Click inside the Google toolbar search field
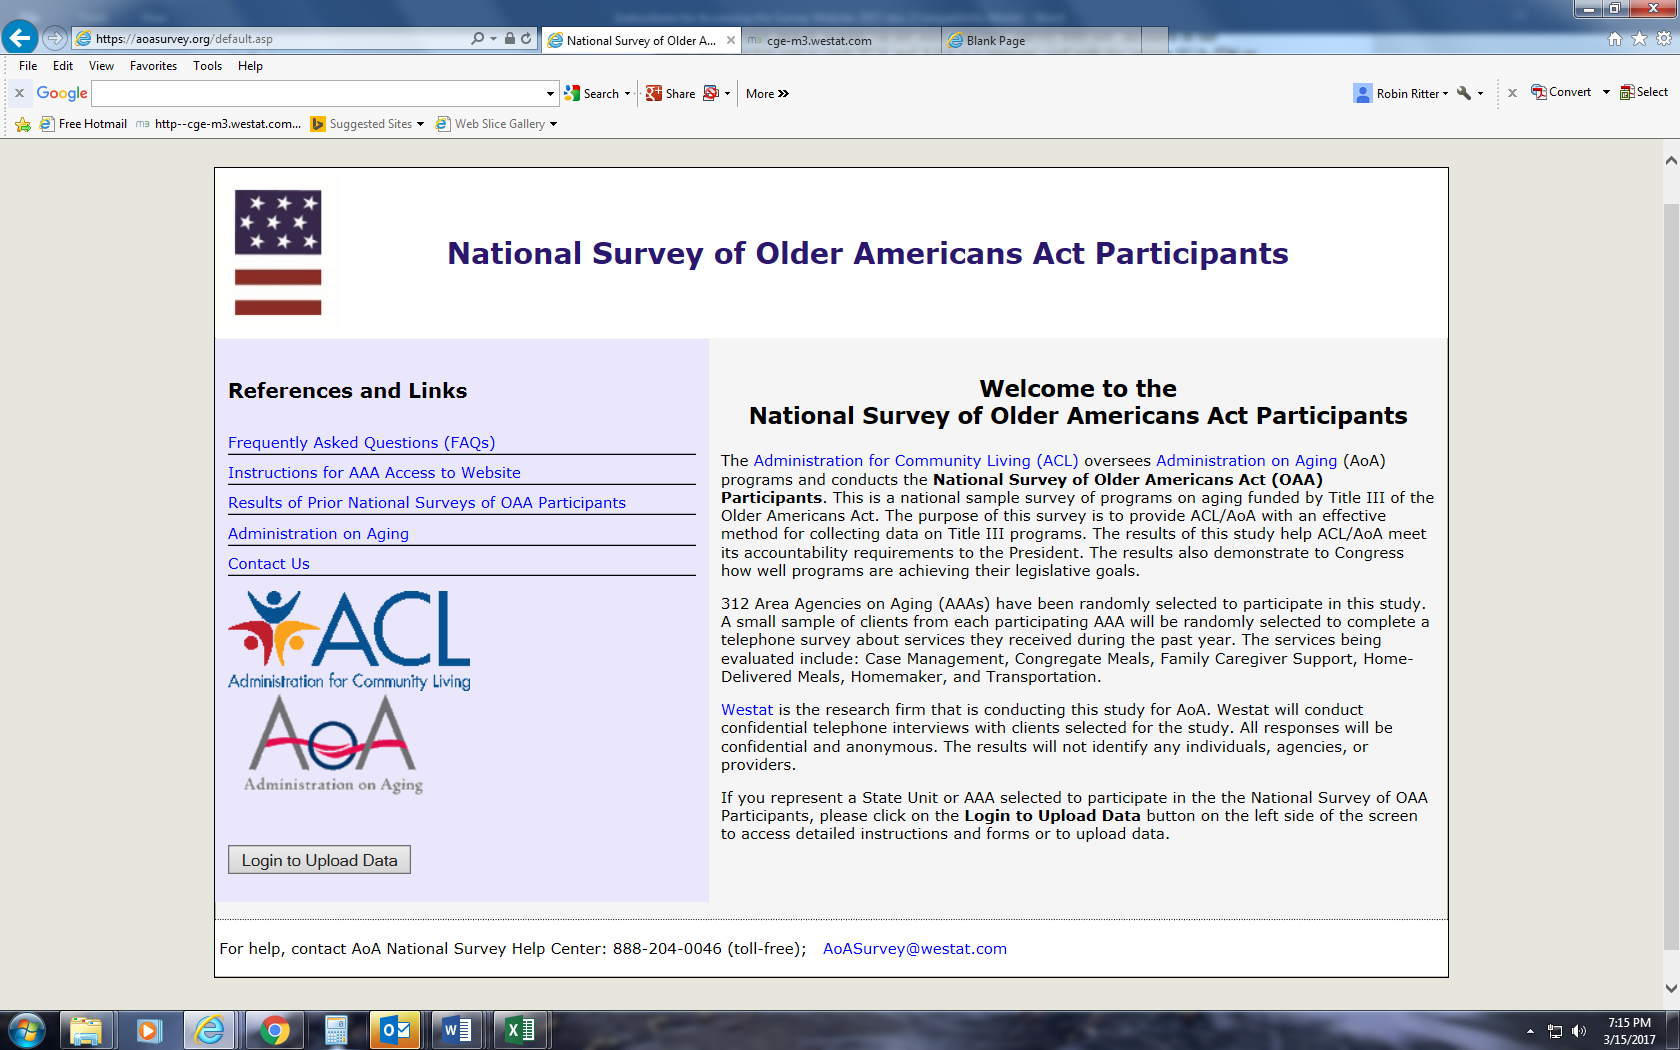1680x1050 pixels. (x=320, y=93)
